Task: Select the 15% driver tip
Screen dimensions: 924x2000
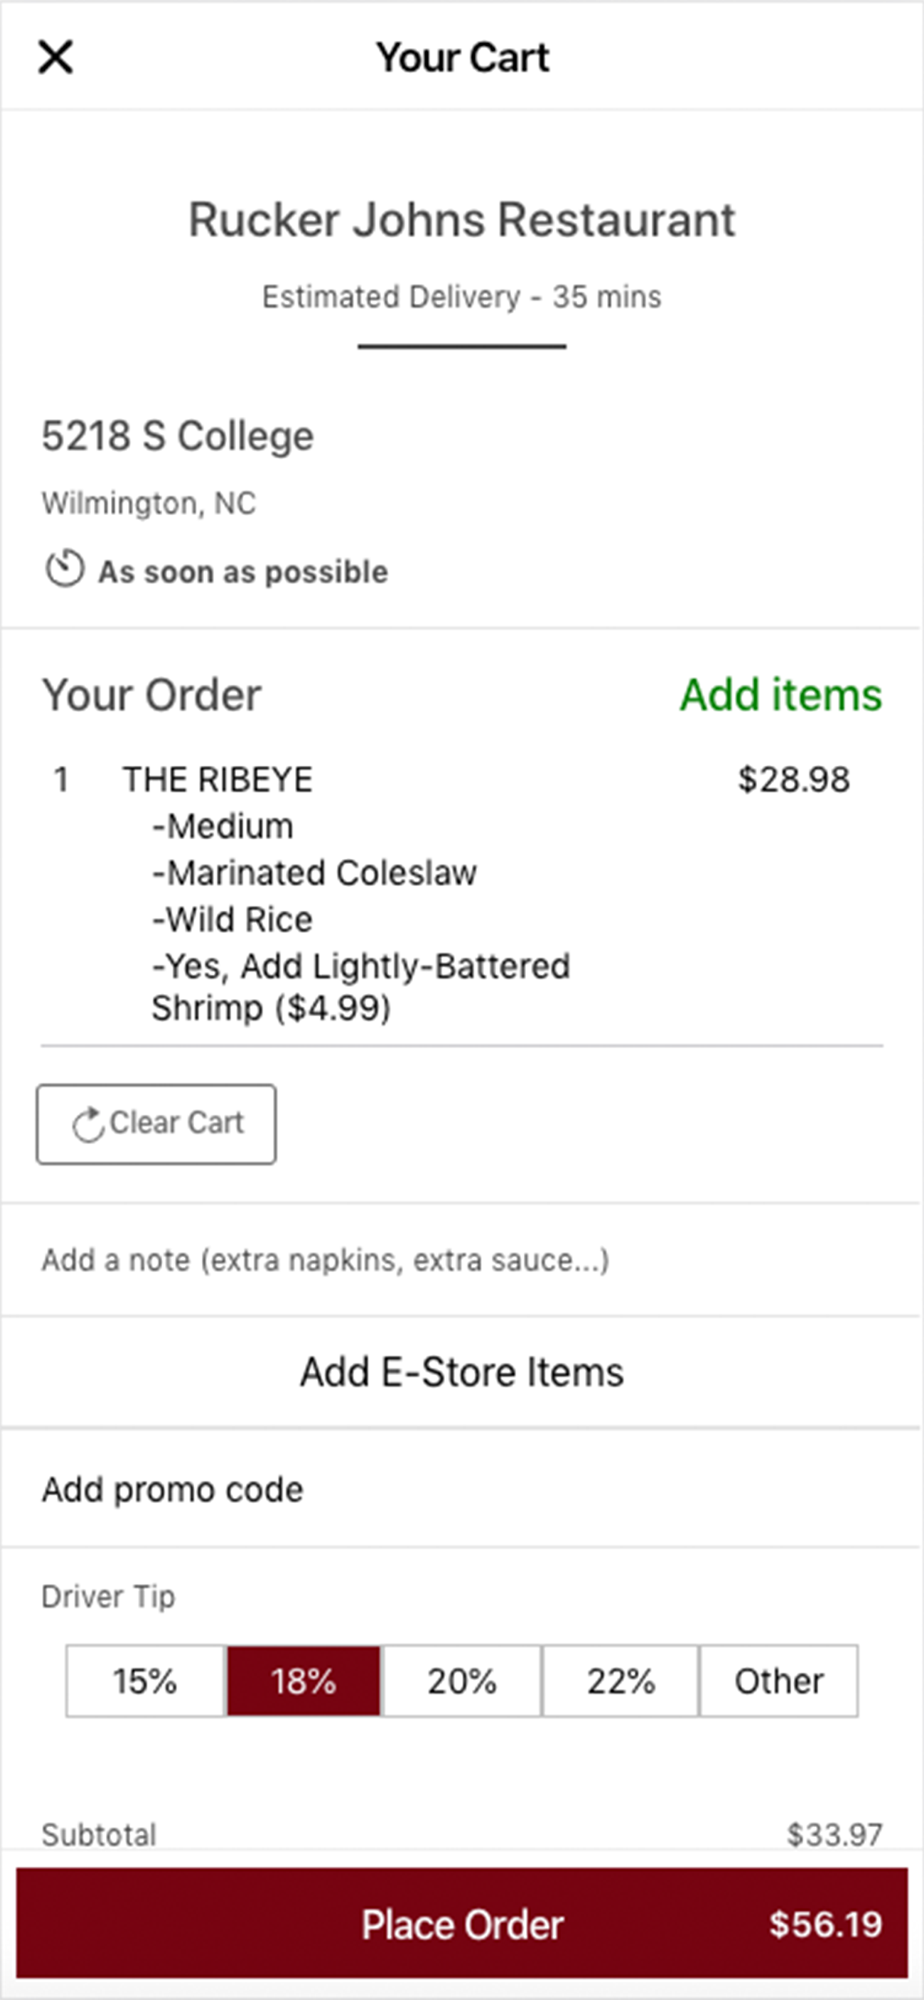Action: tap(145, 1681)
